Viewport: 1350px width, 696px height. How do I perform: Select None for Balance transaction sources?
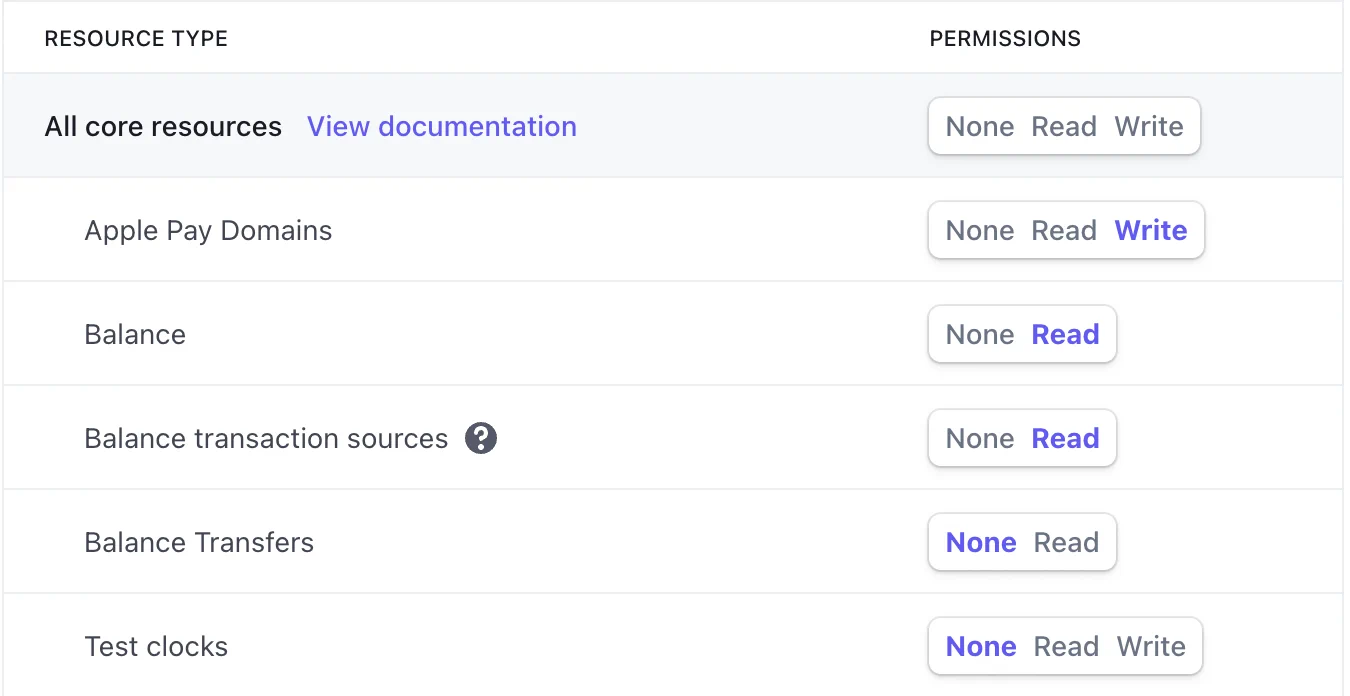click(x=980, y=439)
